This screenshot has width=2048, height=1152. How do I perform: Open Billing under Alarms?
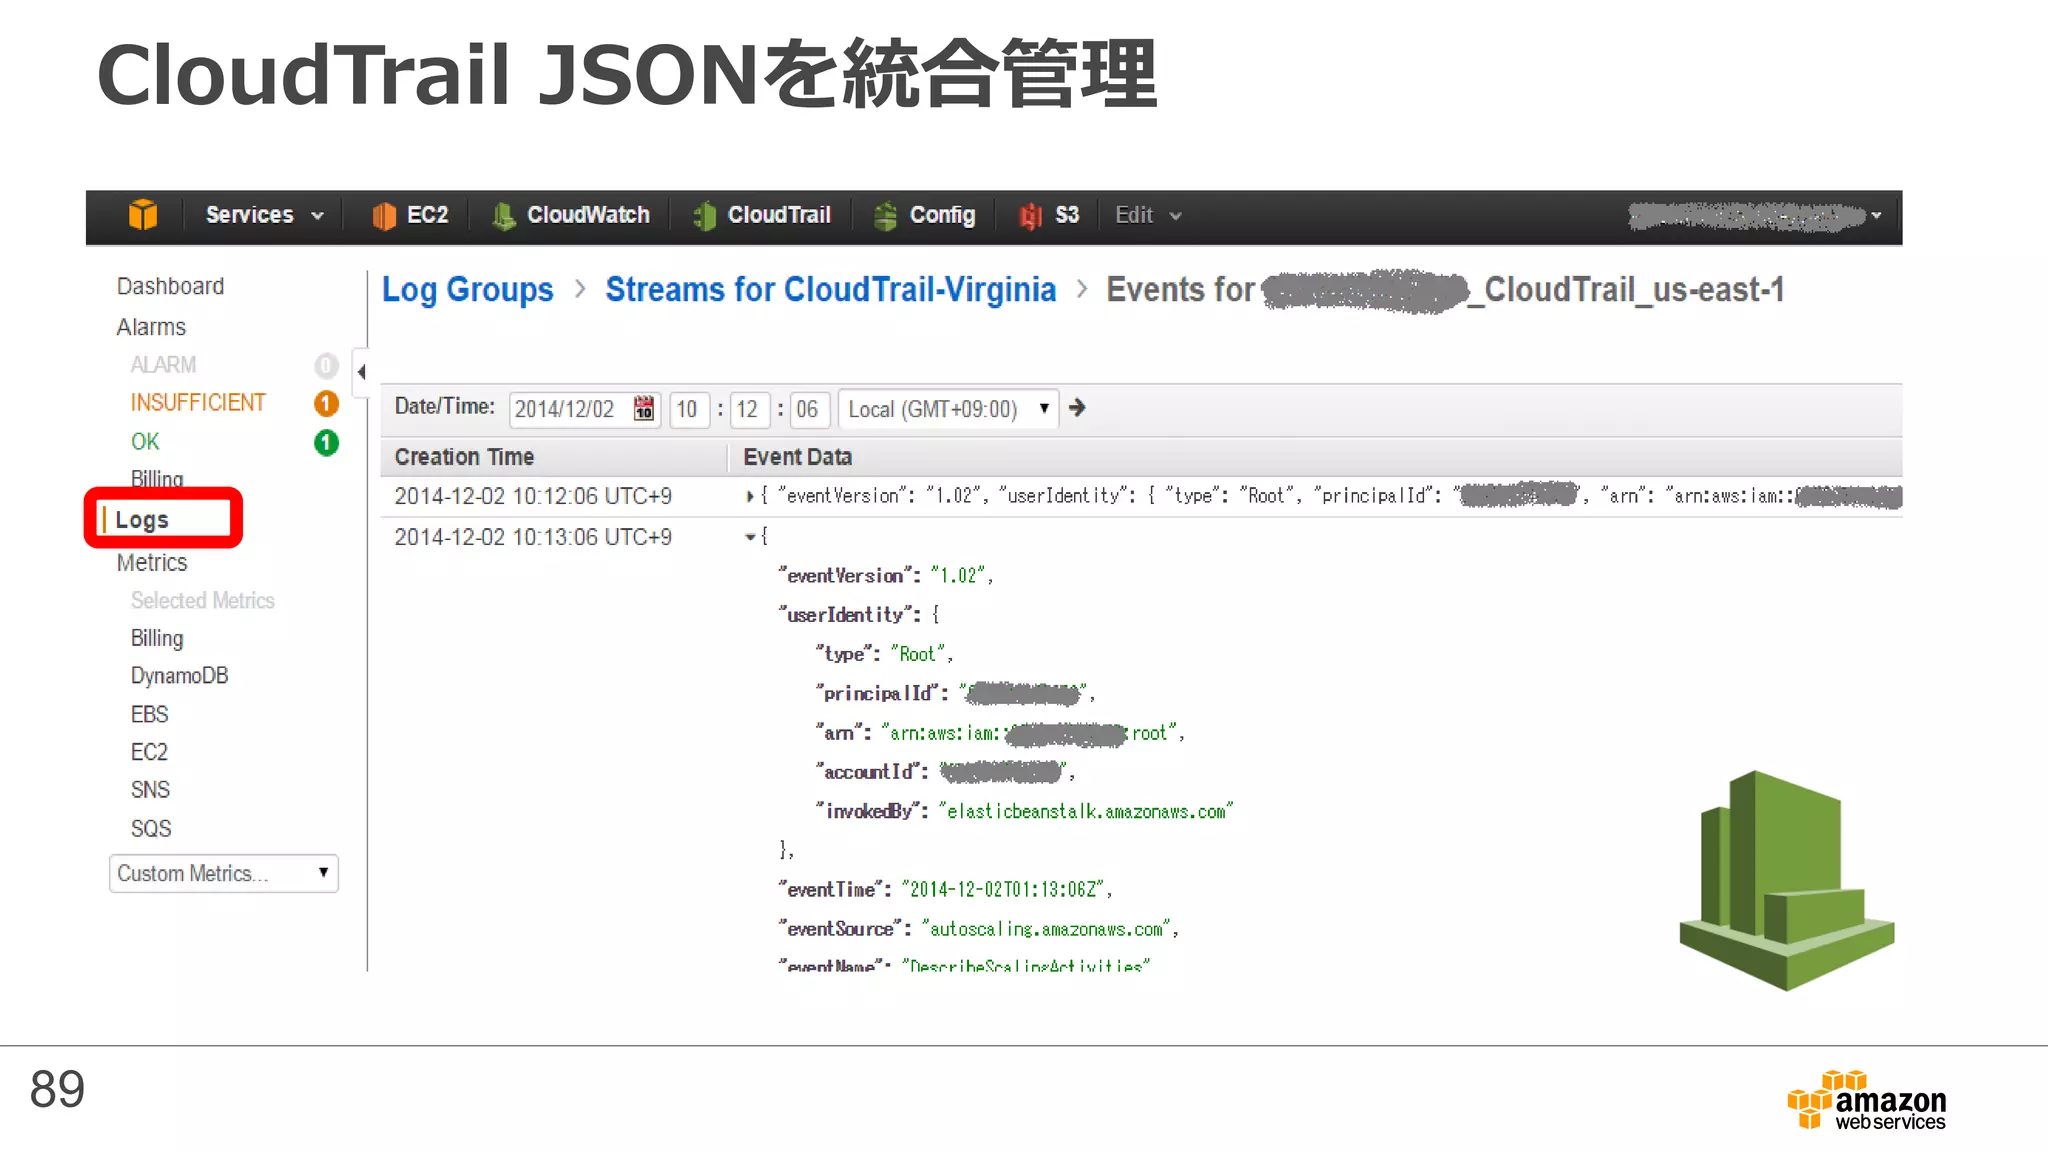[x=157, y=479]
